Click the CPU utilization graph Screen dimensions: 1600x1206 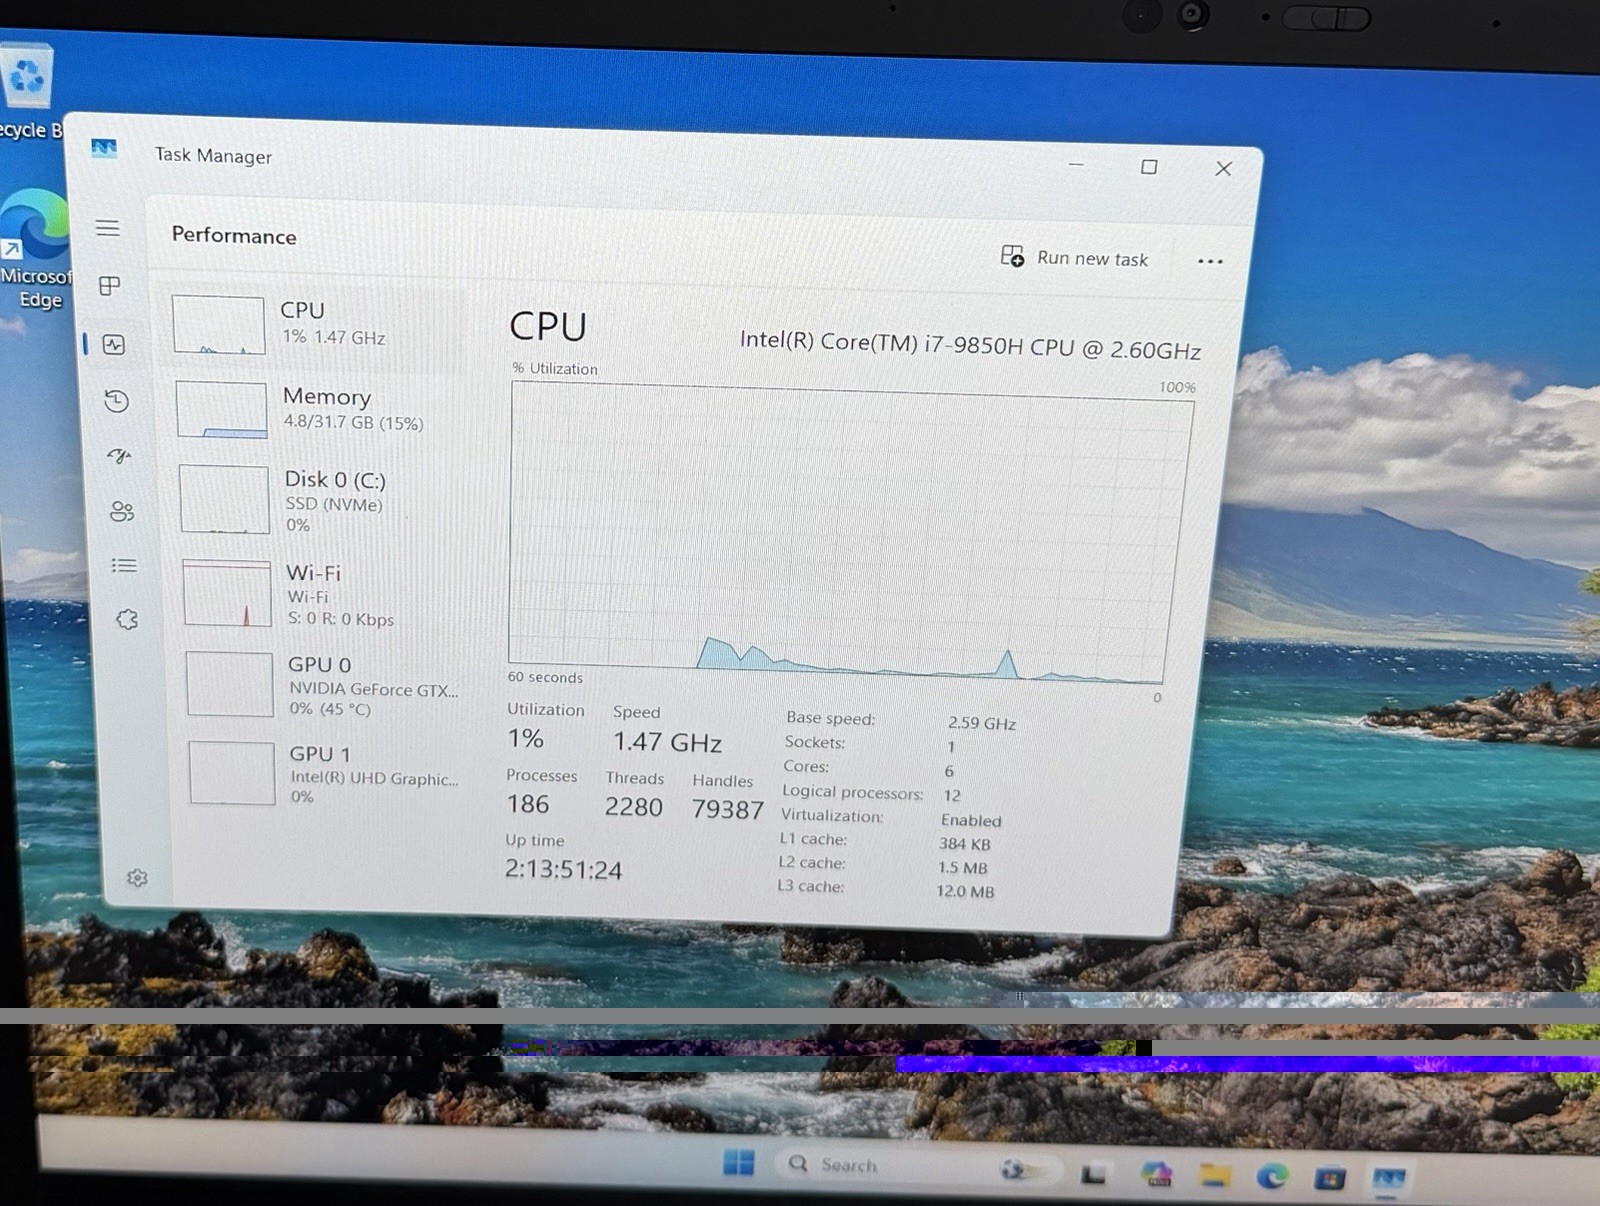pos(848,534)
